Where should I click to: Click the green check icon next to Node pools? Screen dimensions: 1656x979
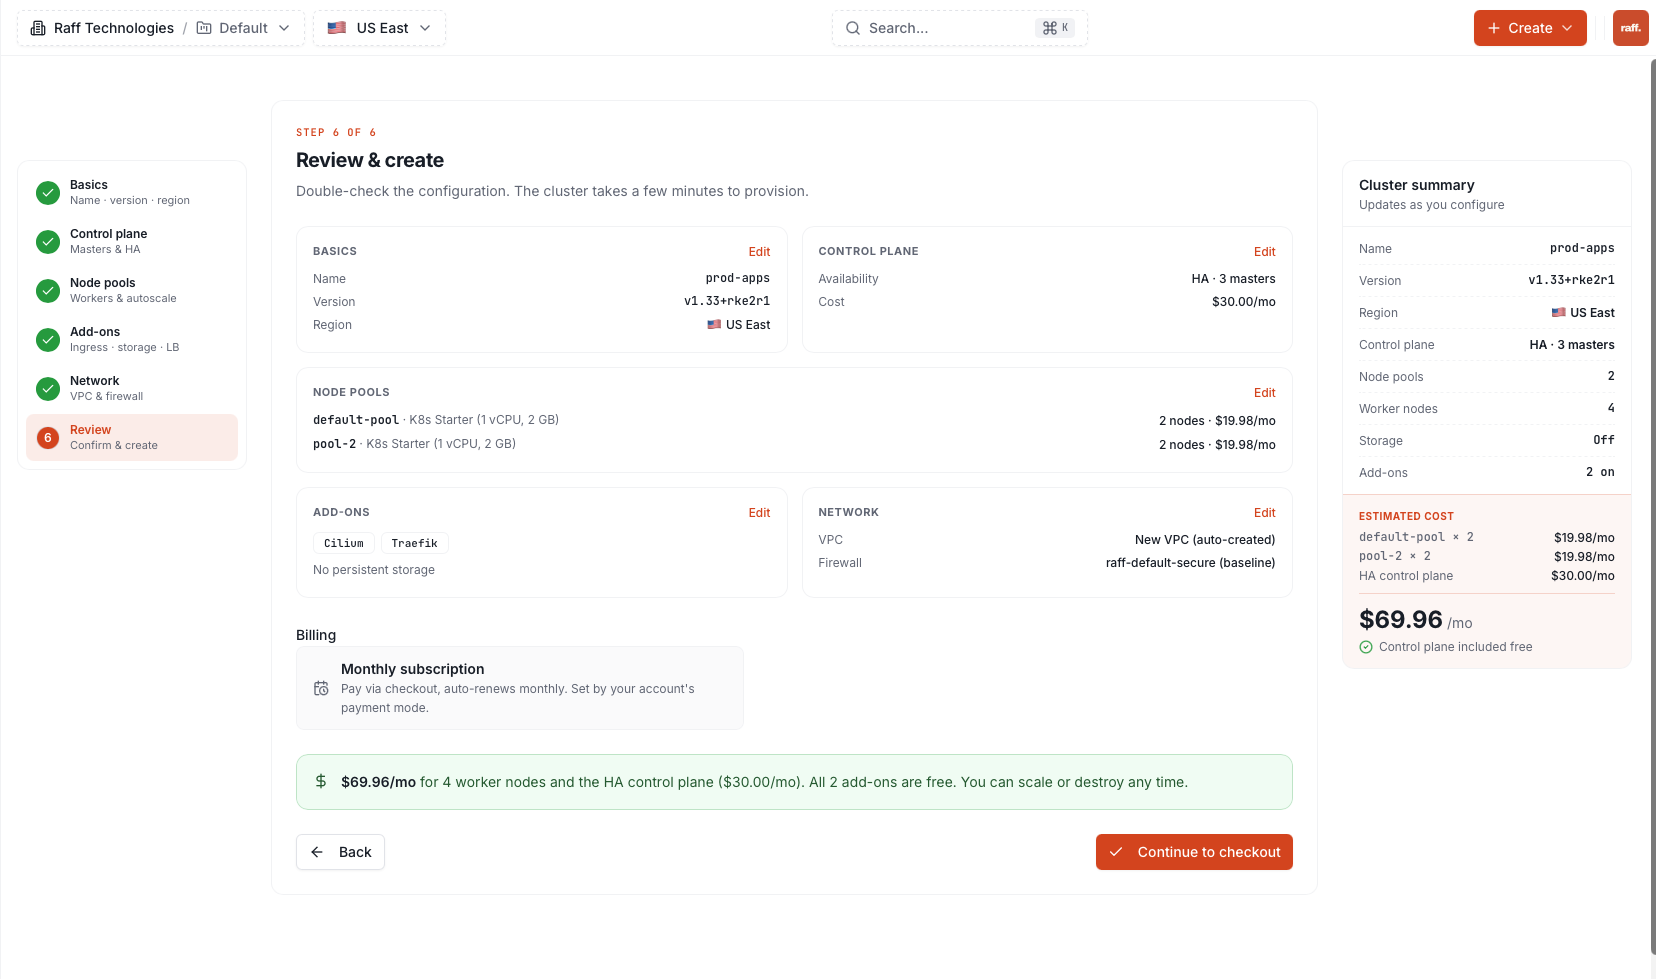(48, 291)
